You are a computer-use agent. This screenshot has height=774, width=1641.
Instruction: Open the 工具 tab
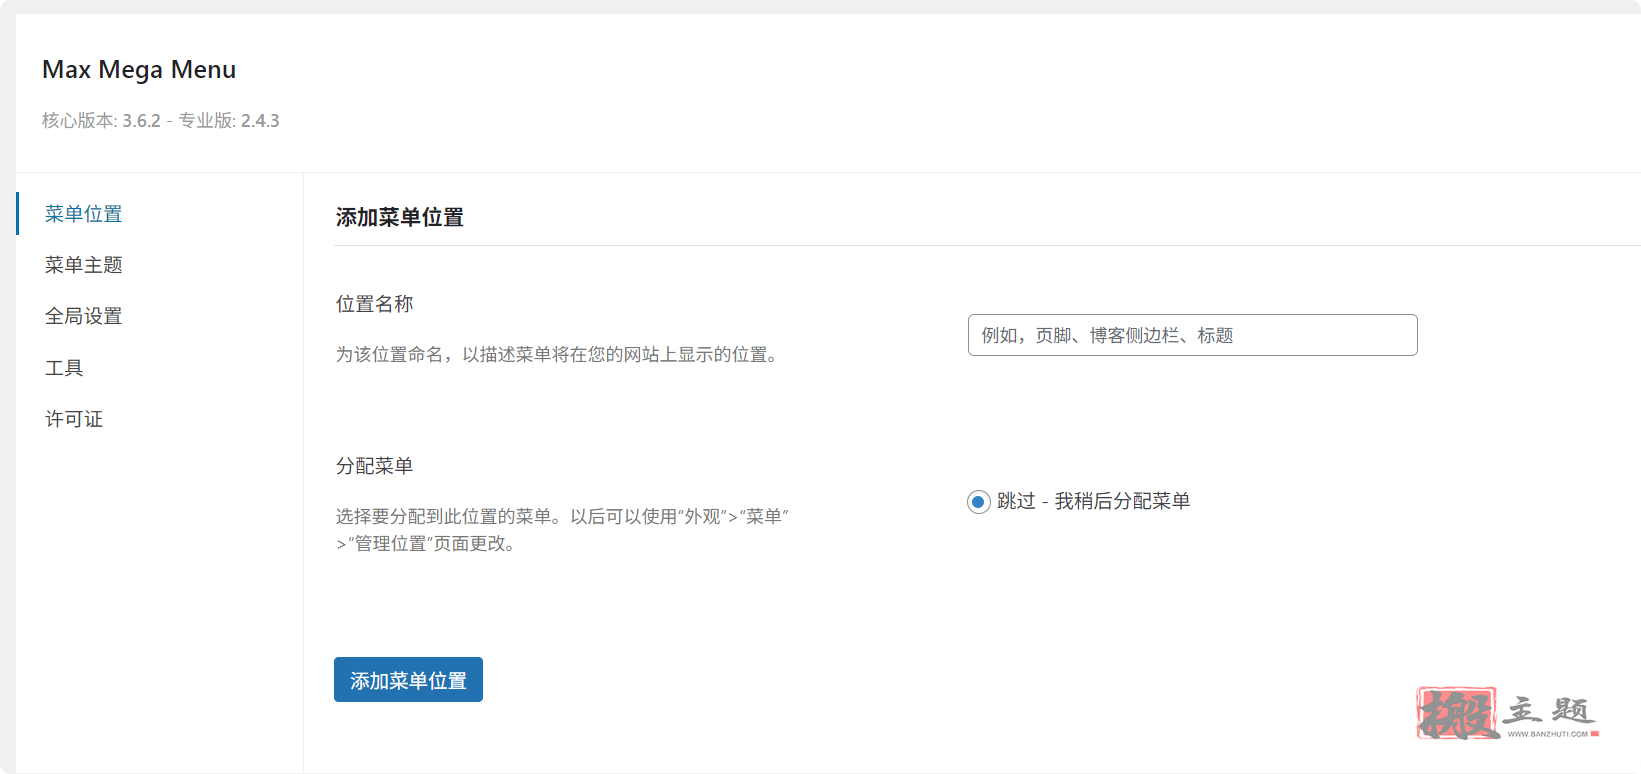[x=64, y=368]
